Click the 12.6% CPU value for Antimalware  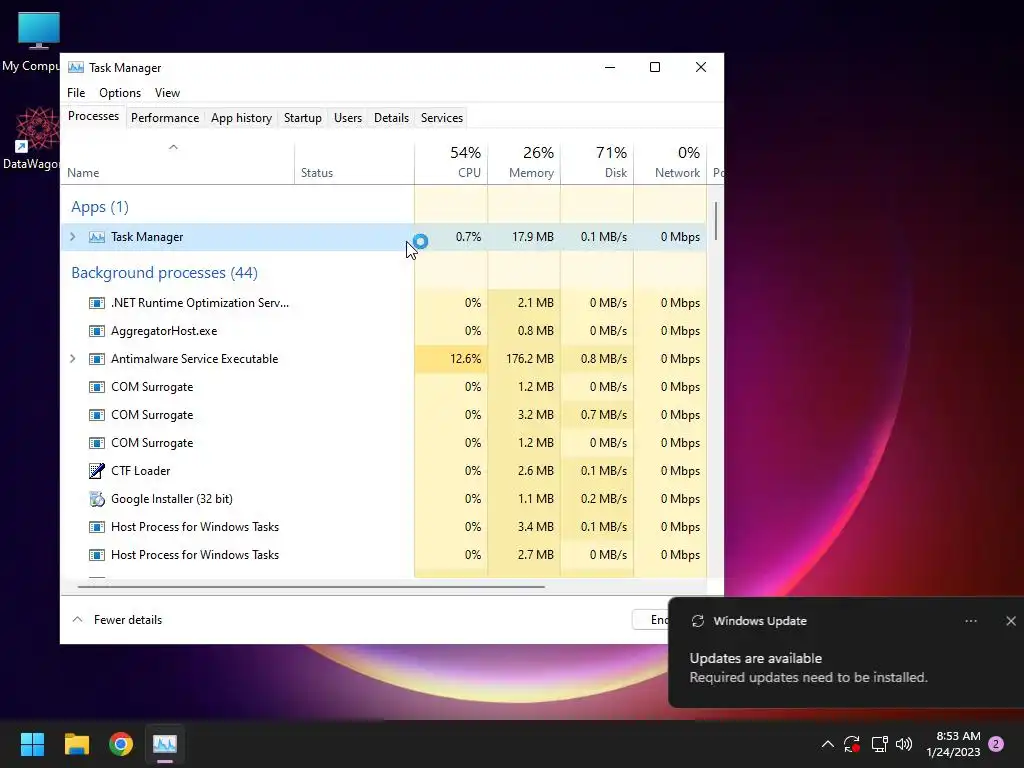coord(466,359)
